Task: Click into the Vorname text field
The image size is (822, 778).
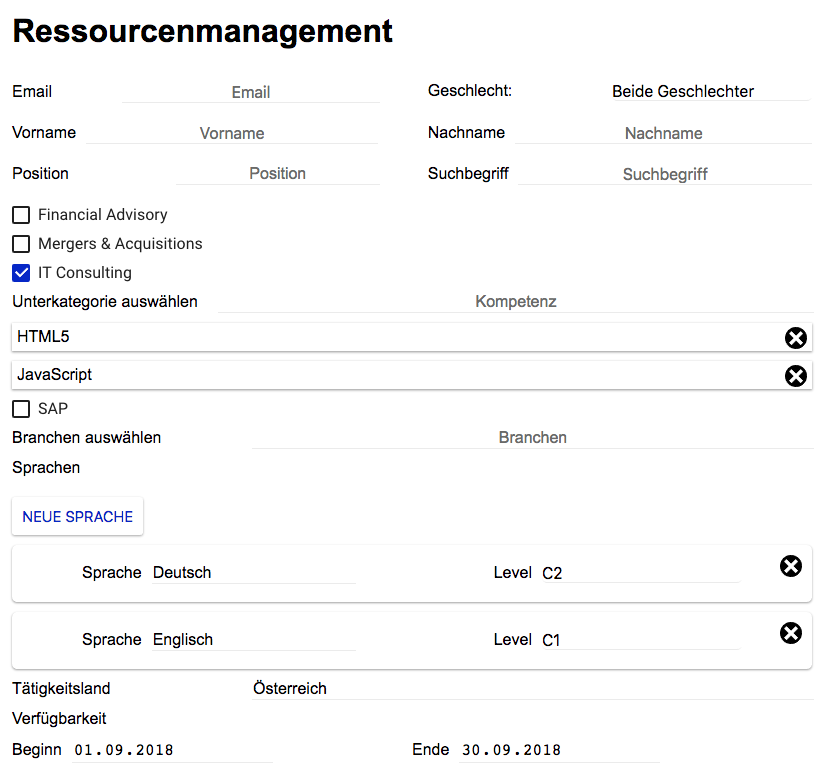Action: [x=232, y=133]
